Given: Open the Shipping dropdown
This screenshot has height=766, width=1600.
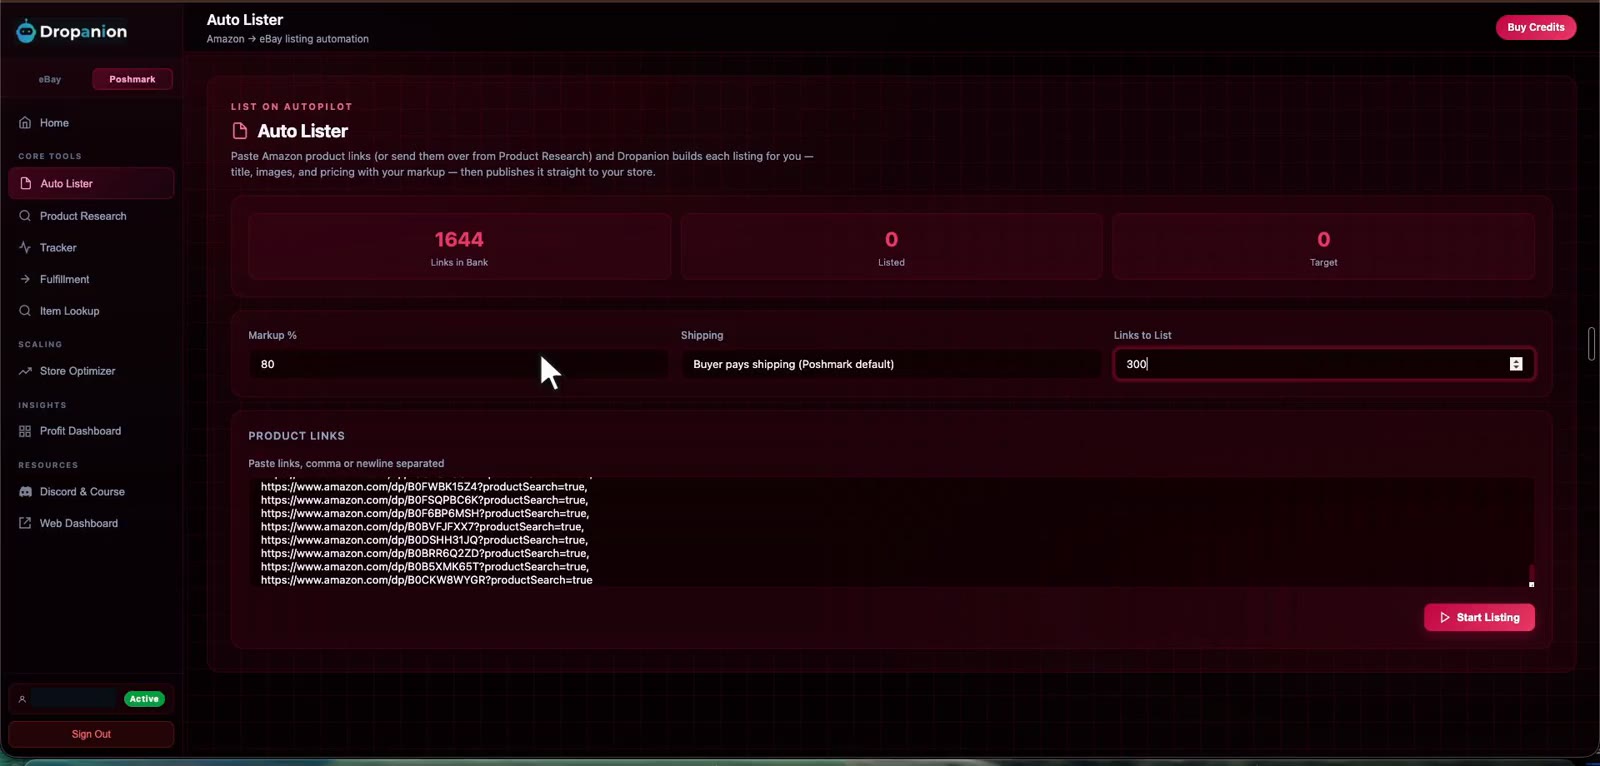Looking at the screenshot, I should 890,364.
